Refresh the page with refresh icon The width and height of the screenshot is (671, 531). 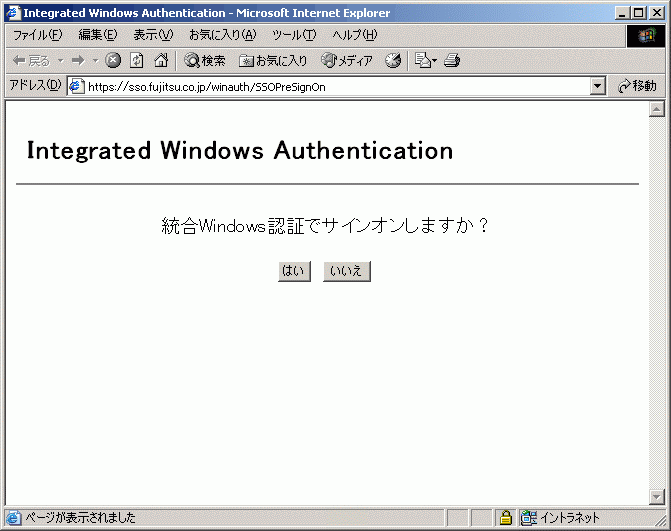tap(137, 60)
